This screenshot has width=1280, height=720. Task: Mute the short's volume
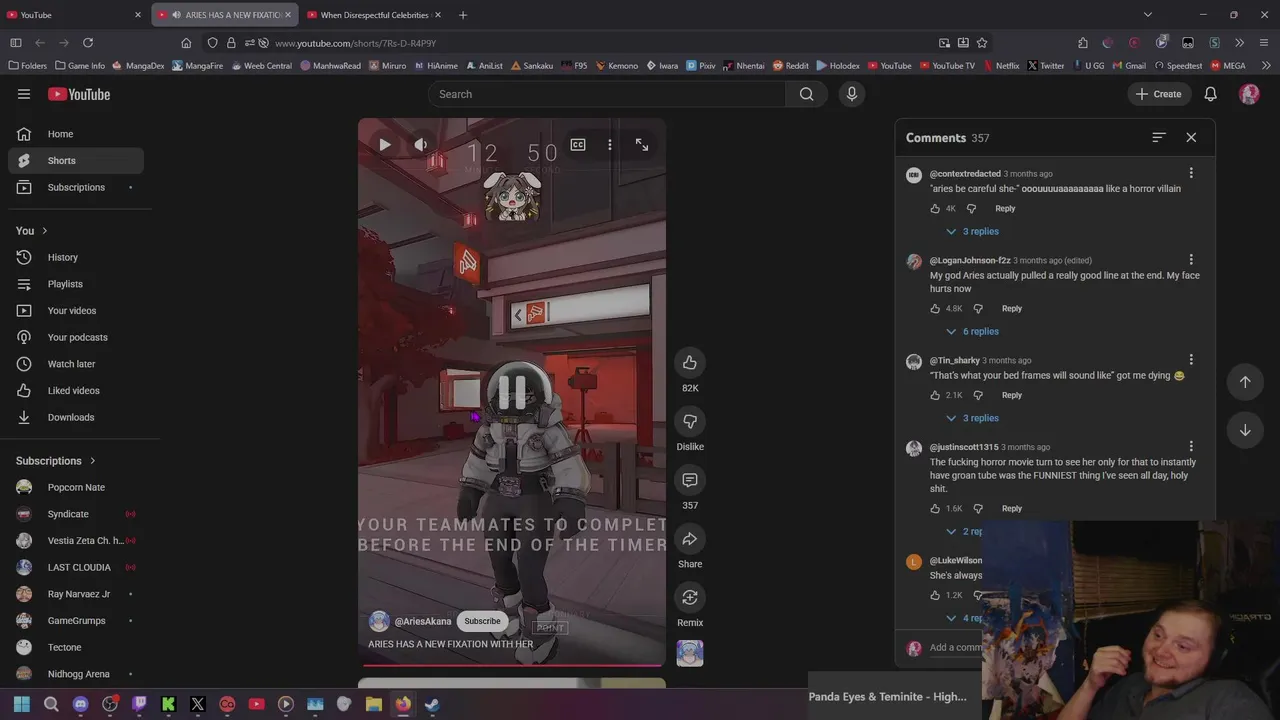[421, 145]
